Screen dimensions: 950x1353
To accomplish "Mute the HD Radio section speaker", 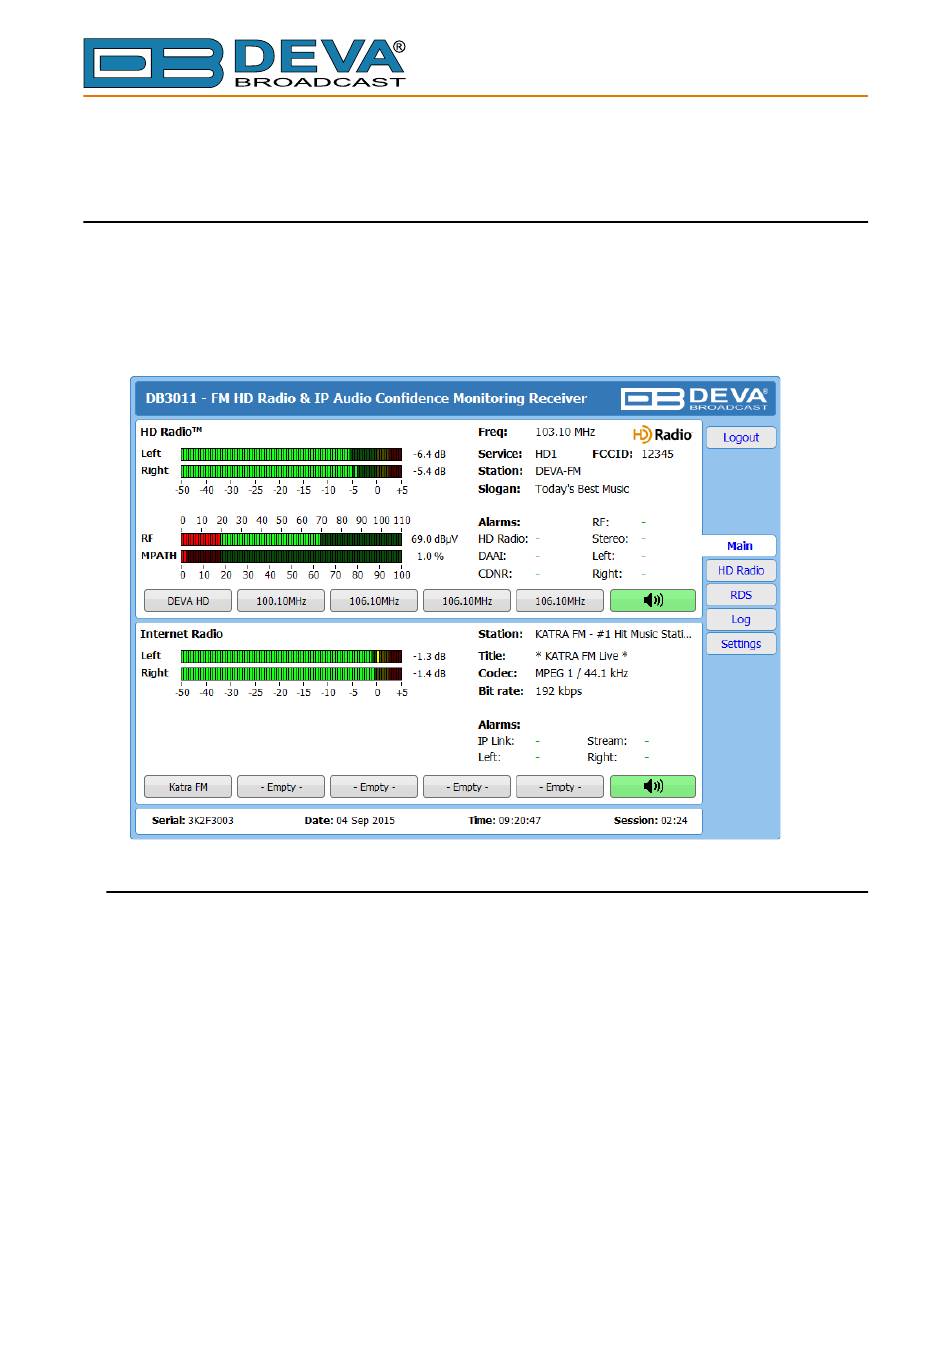I will click(x=653, y=600).
